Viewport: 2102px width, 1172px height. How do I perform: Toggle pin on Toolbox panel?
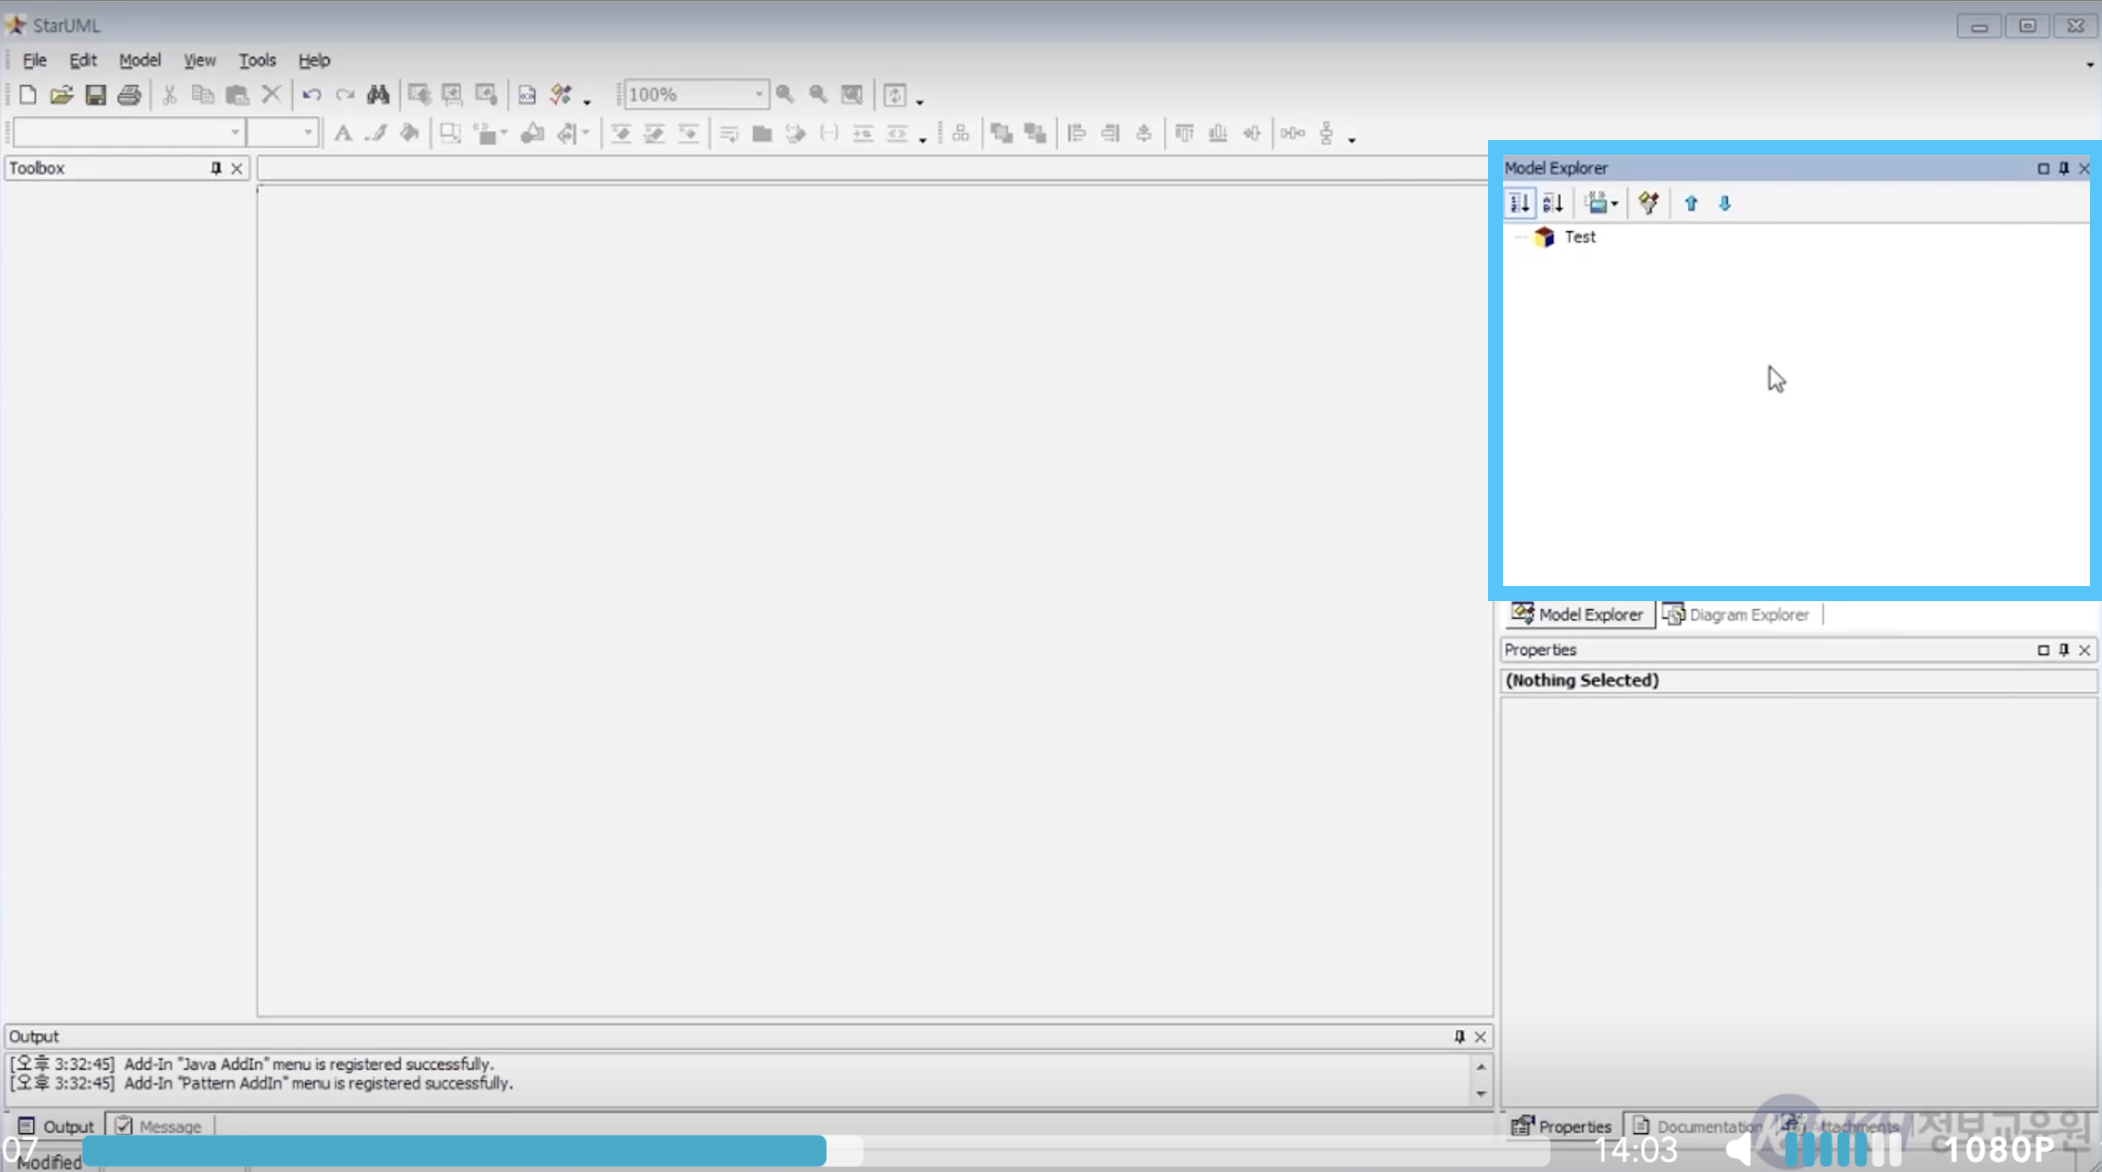click(x=215, y=168)
